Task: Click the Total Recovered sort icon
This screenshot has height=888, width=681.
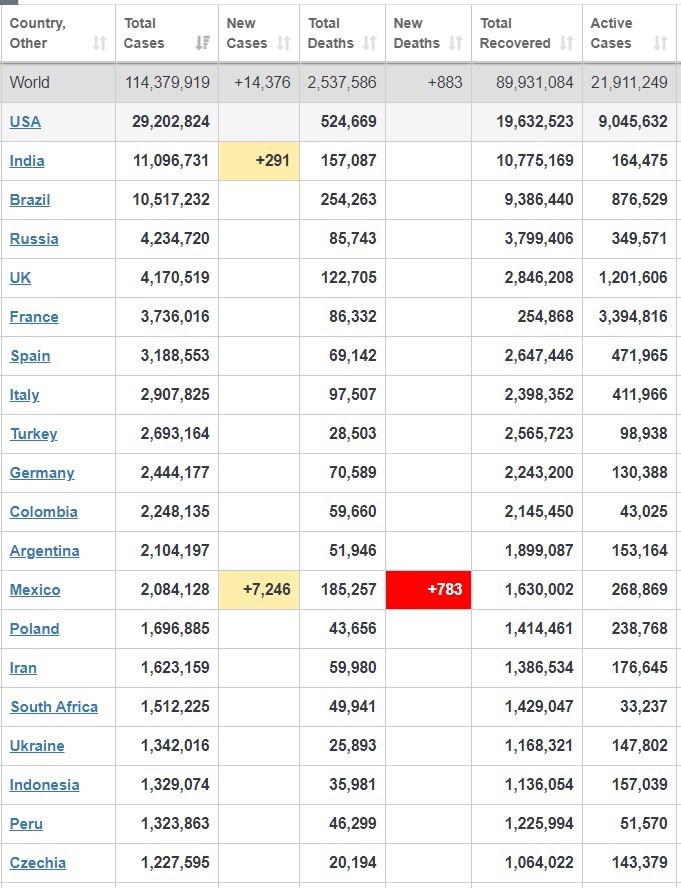Action: (x=567, y=43)
